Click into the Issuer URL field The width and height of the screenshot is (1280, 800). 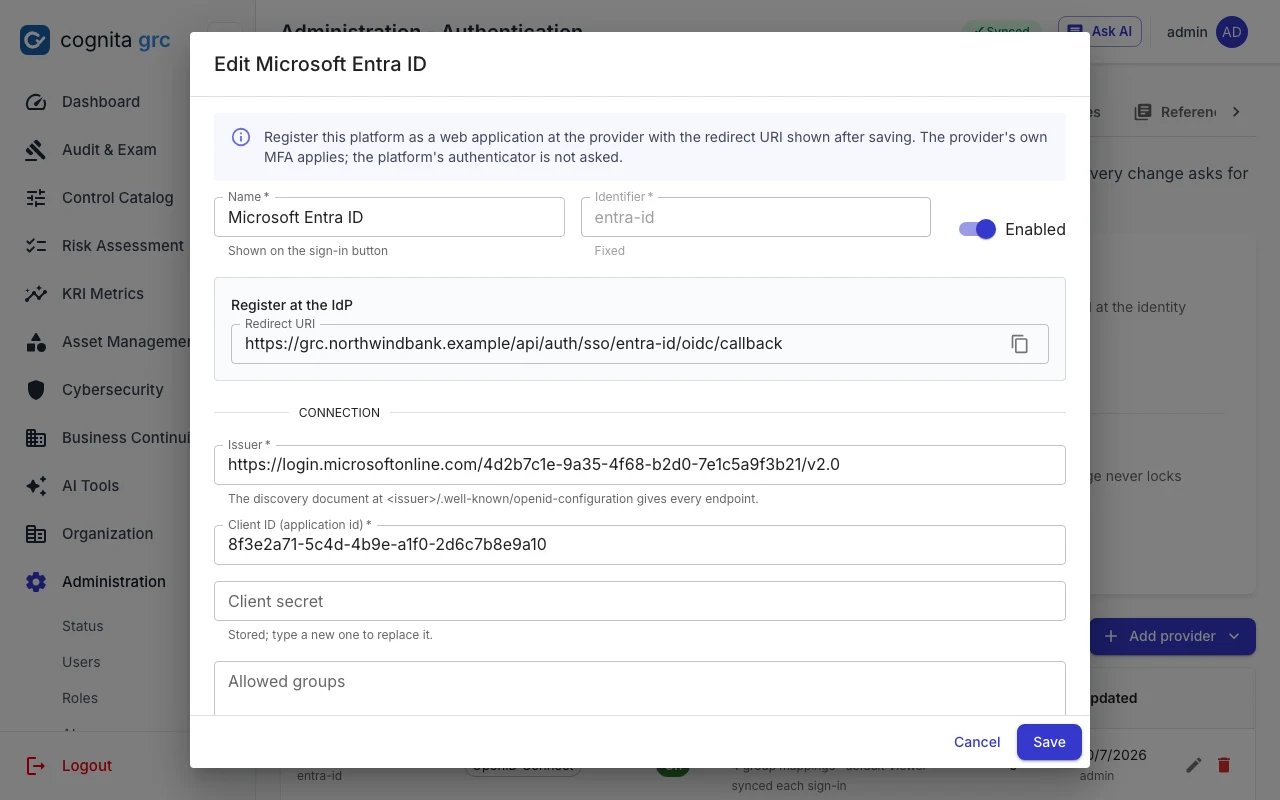[640, 465]
